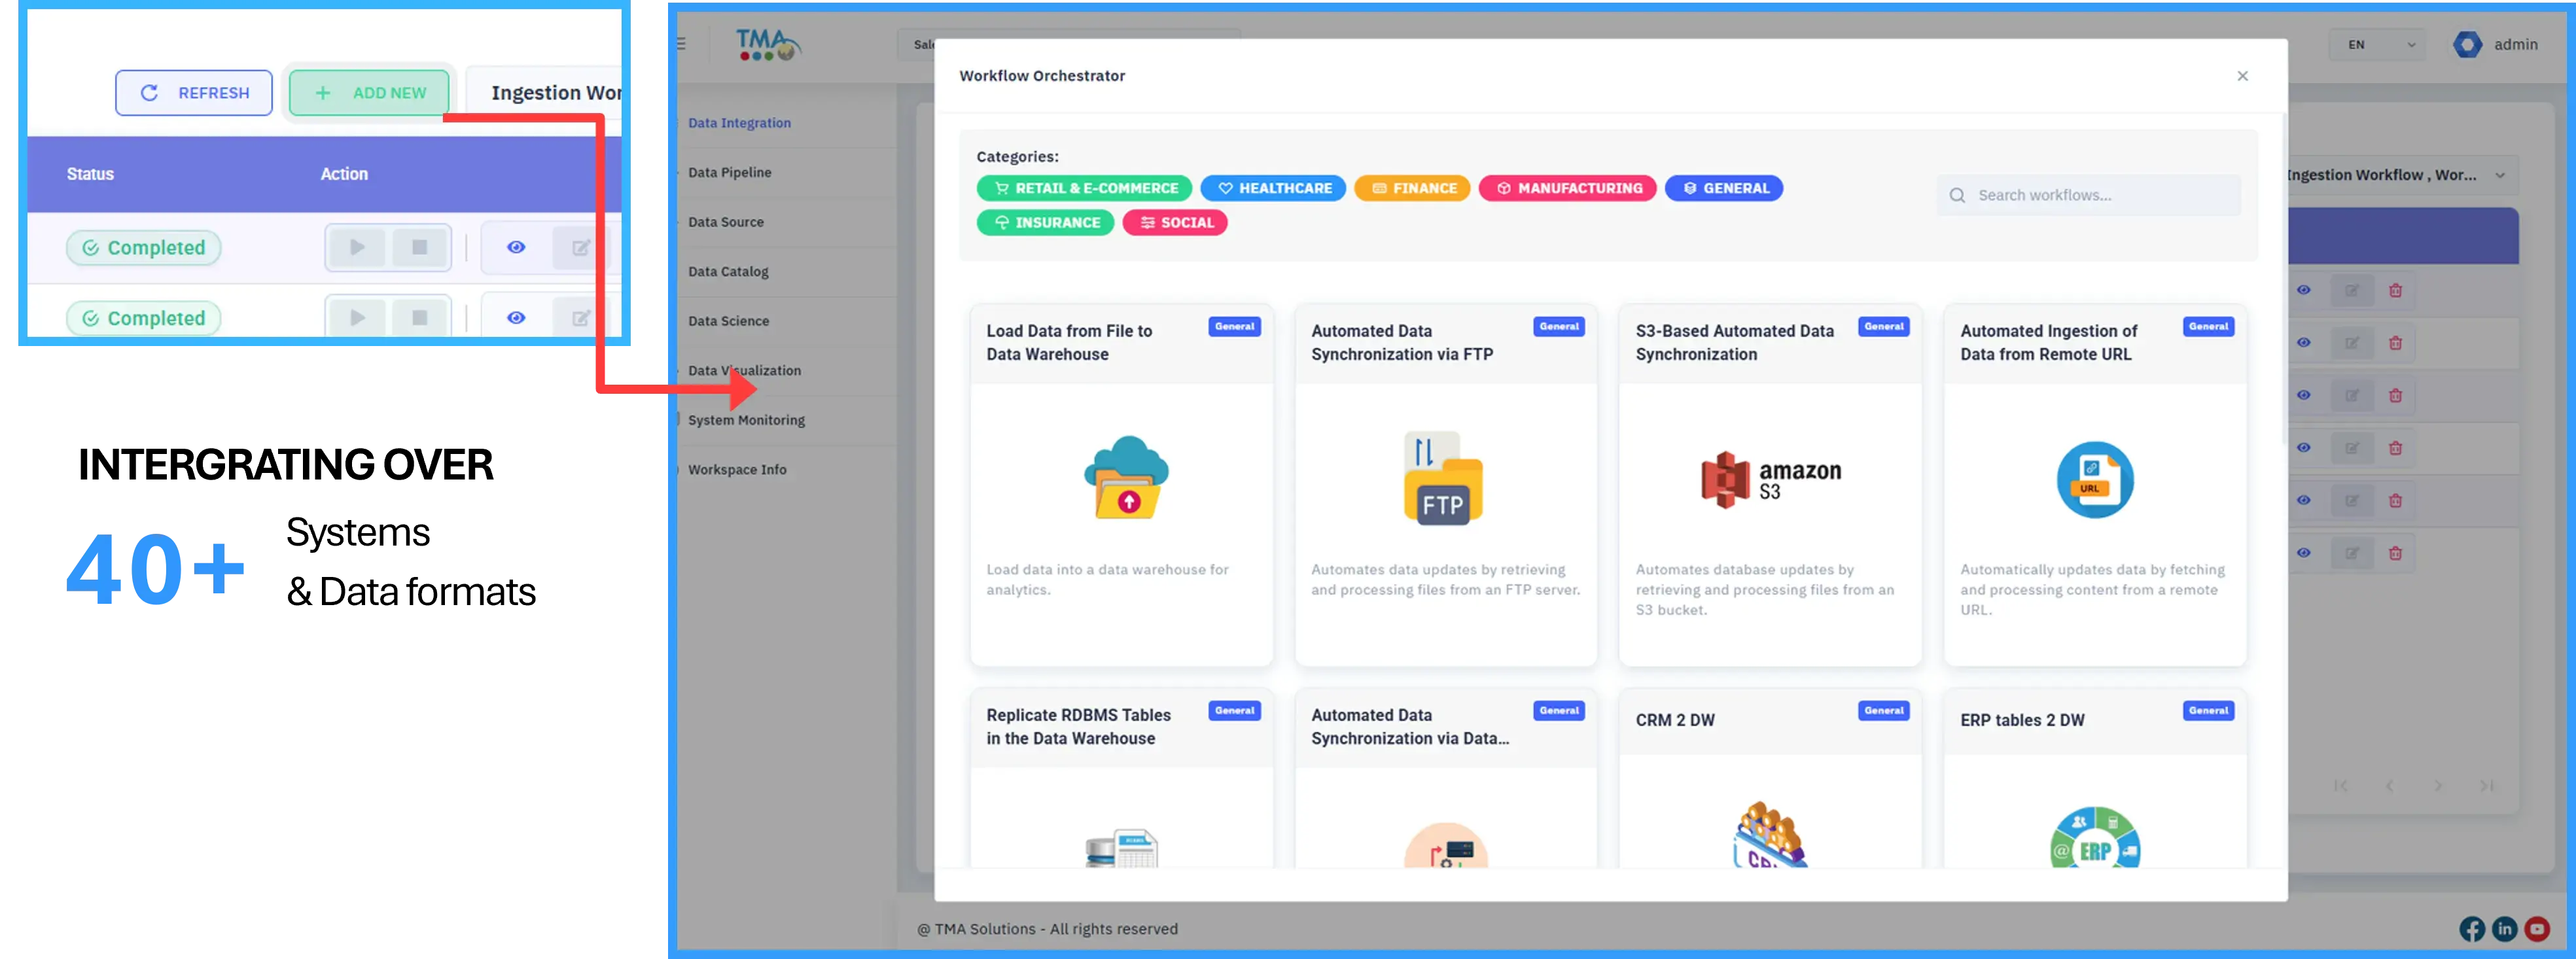Click the Amazon S3 logo icon
This screenshot has height=959, width=2576.
(1771, 480)
